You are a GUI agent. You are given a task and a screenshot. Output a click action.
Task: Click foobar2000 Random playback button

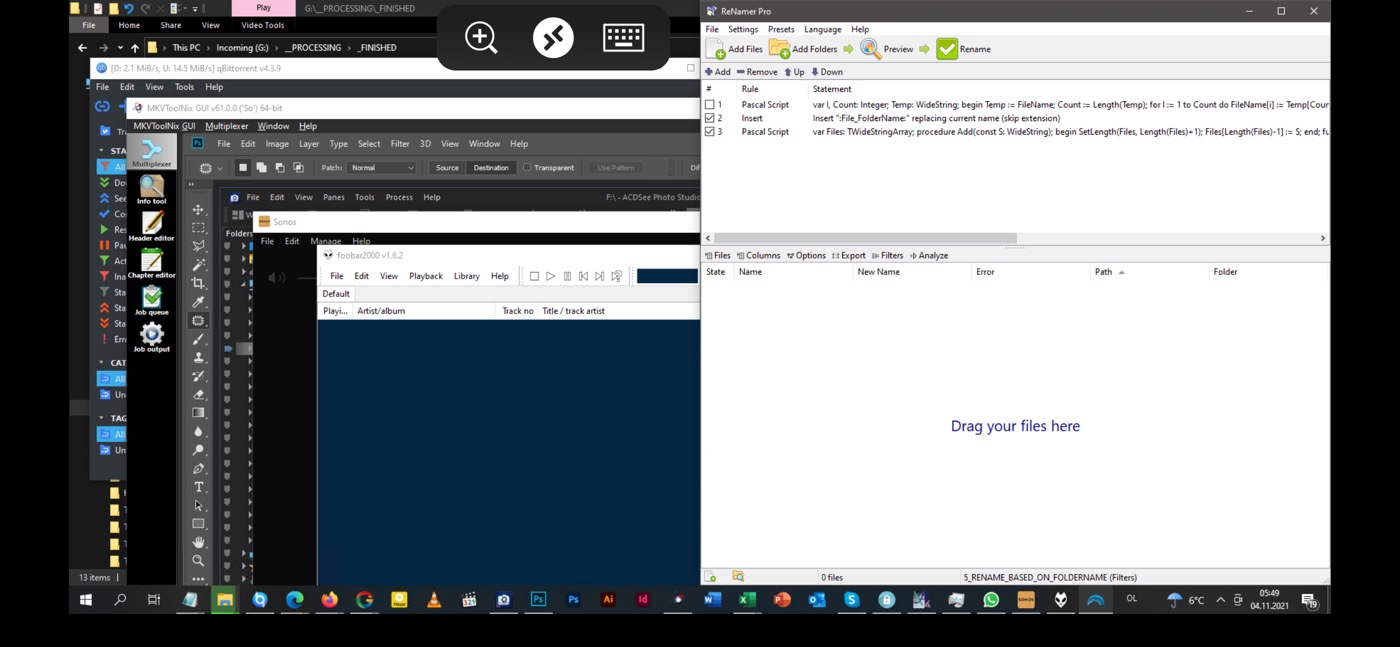pyautogui.click(x=616, y=276)
